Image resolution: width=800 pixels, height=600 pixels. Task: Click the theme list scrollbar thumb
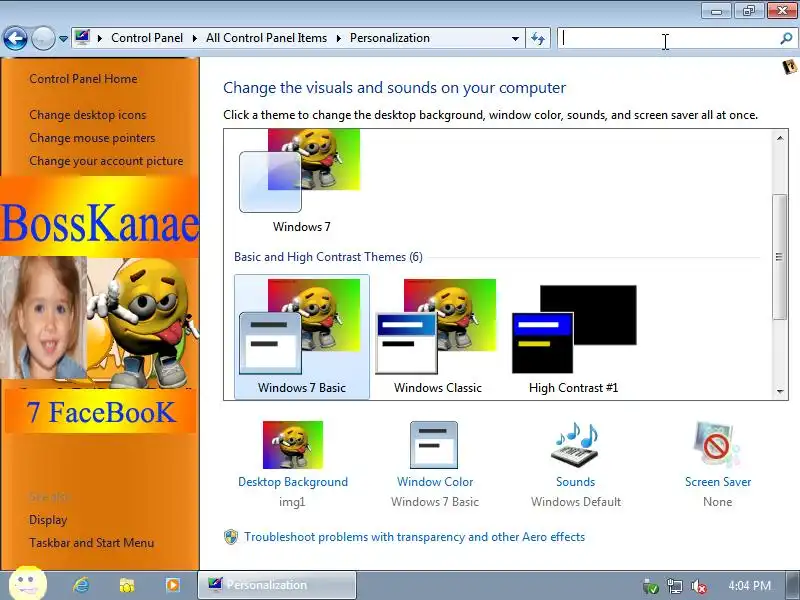[x=780, y=257]
